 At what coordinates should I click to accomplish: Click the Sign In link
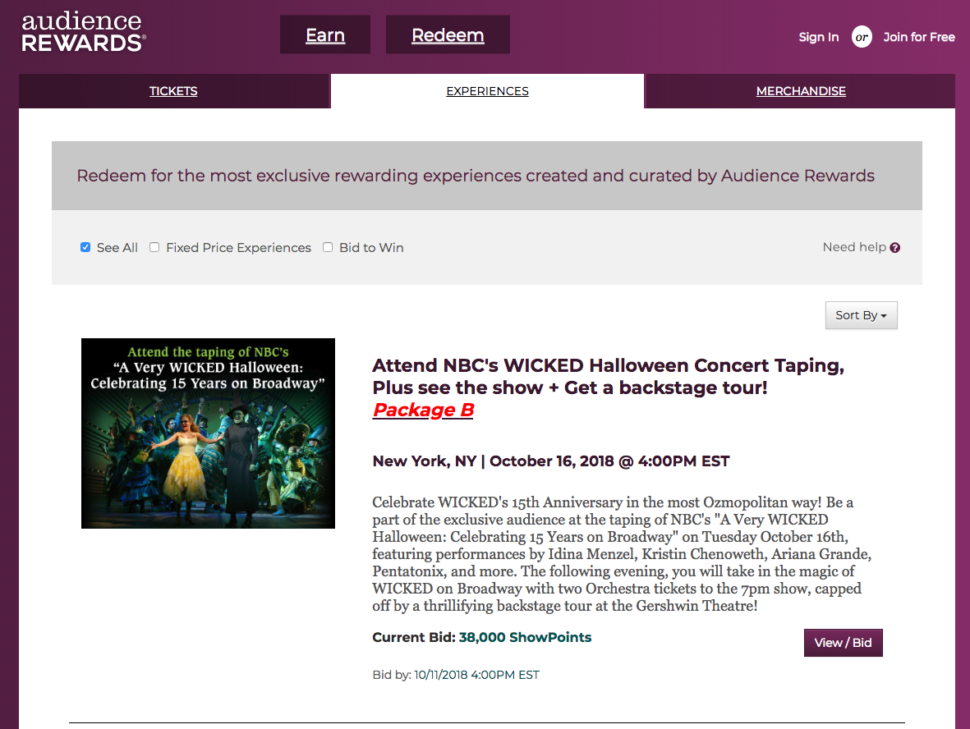(818, 37)
